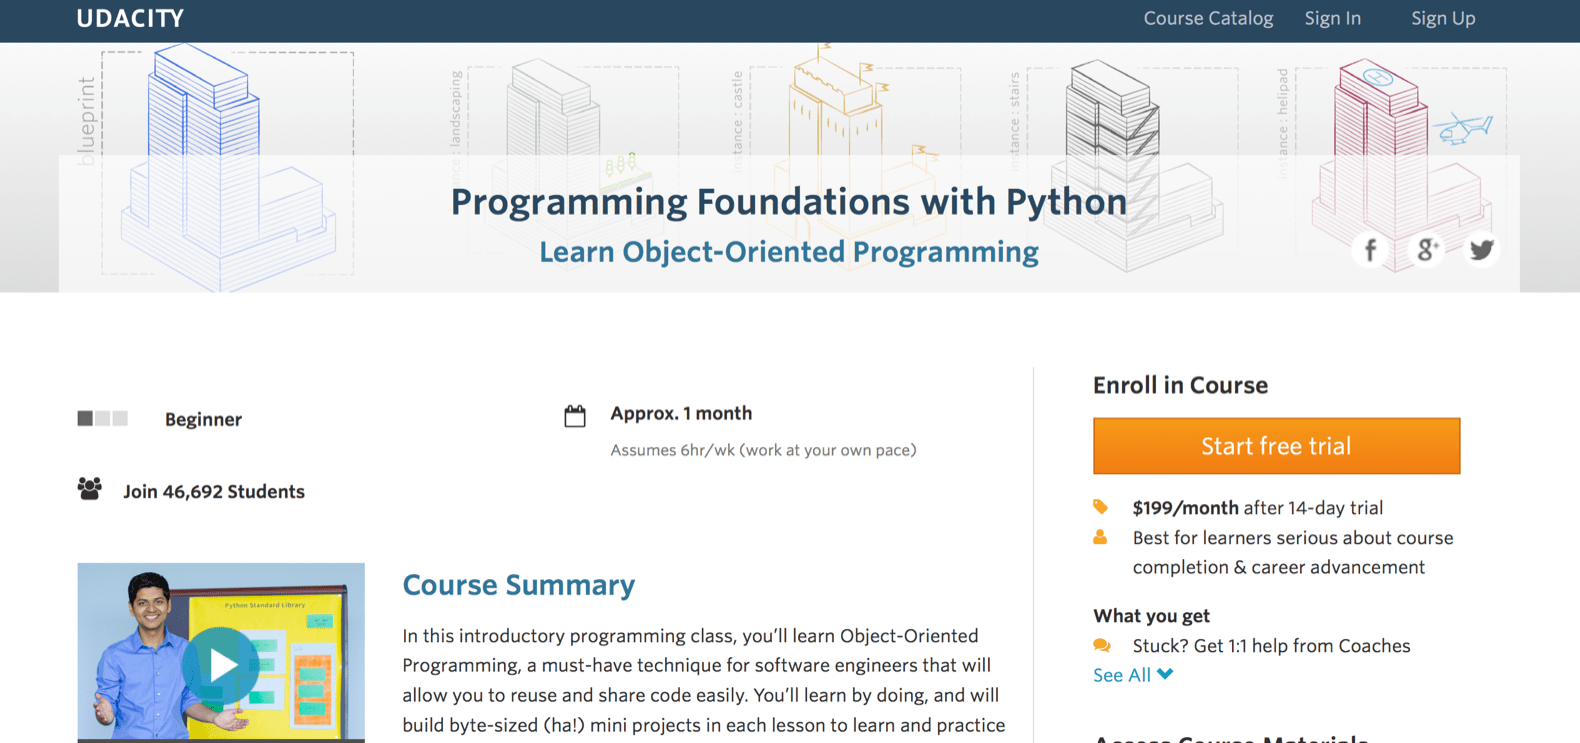Expand the See All benefits list

[1133, 675]
